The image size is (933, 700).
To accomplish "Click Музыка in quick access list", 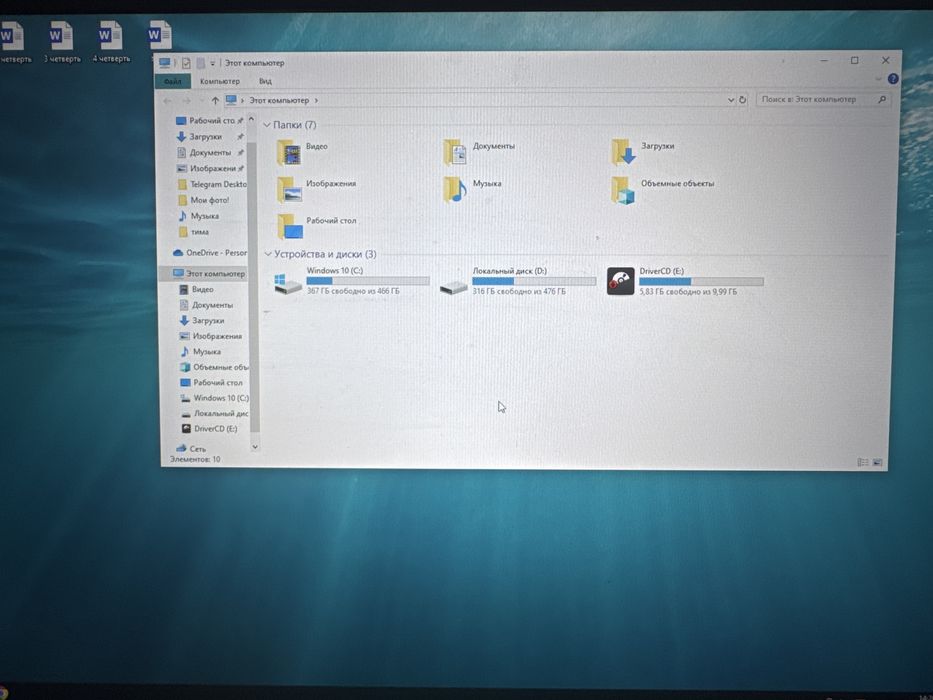I will pos(199,216).
